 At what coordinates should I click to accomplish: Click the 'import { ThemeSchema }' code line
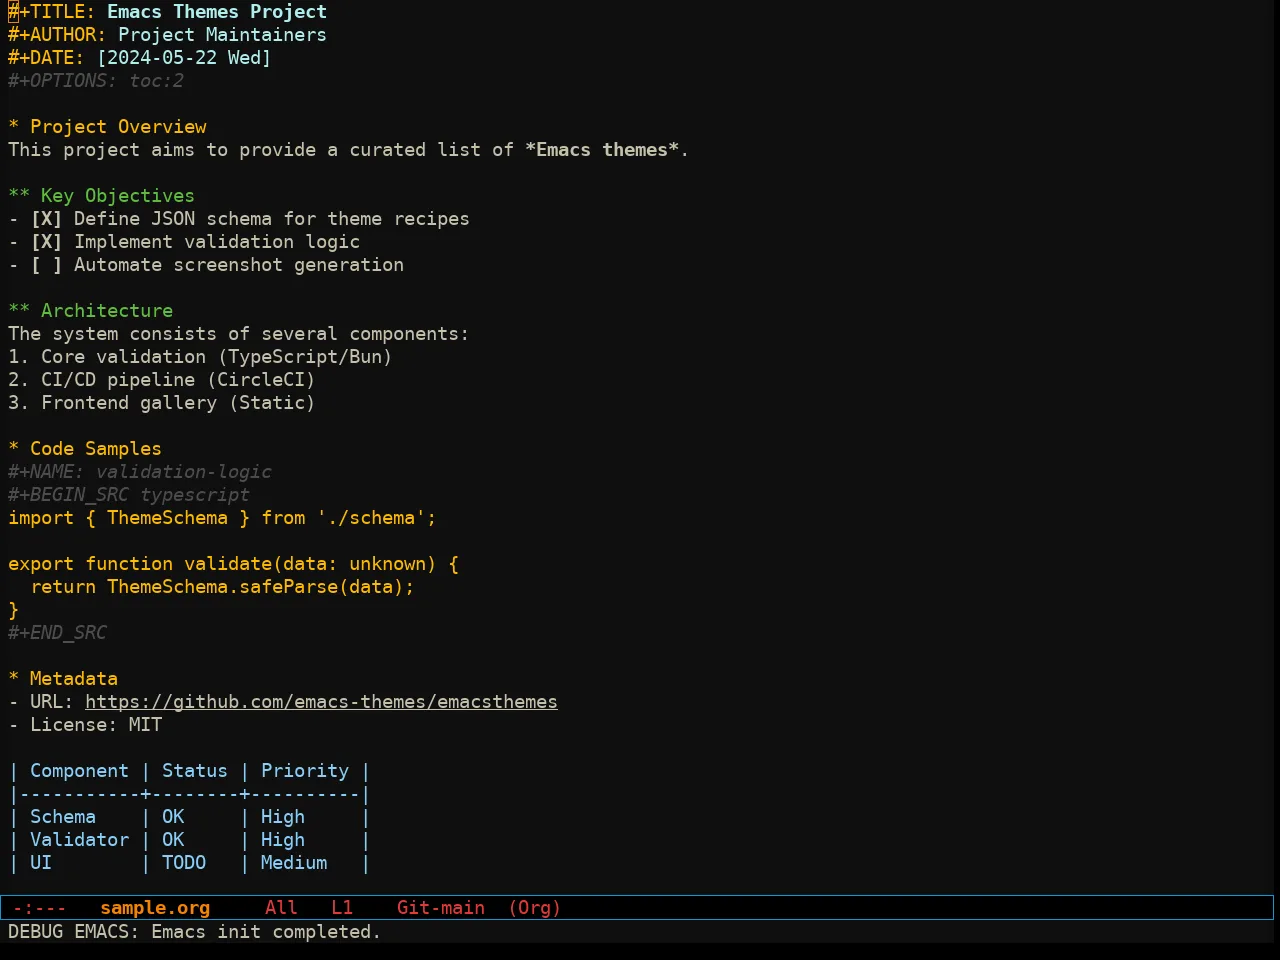click(x=222, y=518)
